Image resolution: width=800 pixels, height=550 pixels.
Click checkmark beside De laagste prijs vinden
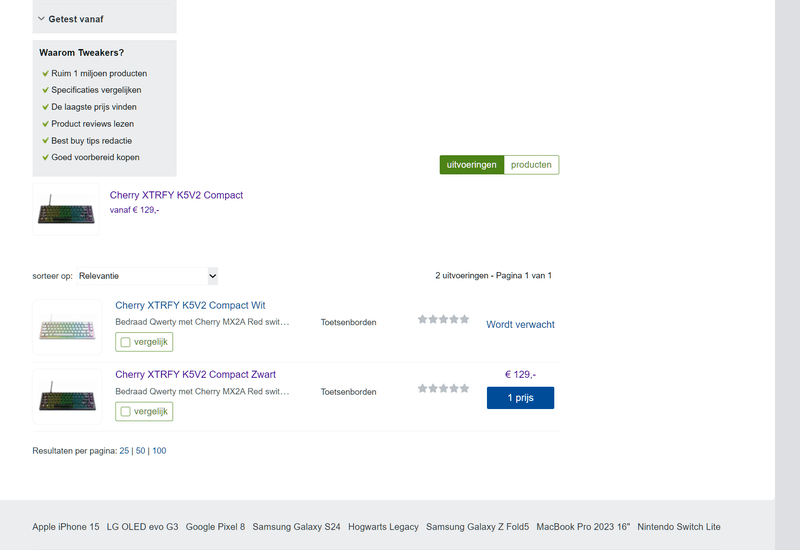pos(45,107)
